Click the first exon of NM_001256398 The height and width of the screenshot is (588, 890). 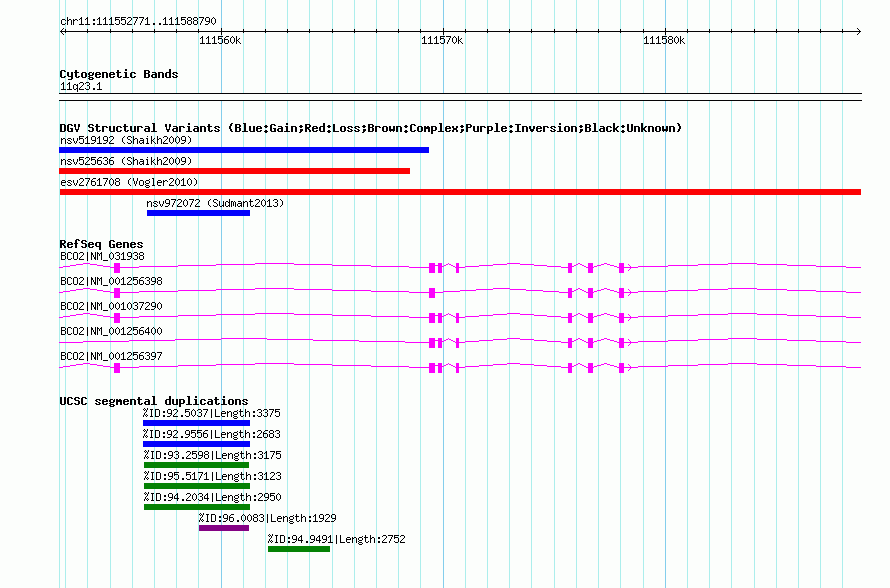click(x=117, y=293)
